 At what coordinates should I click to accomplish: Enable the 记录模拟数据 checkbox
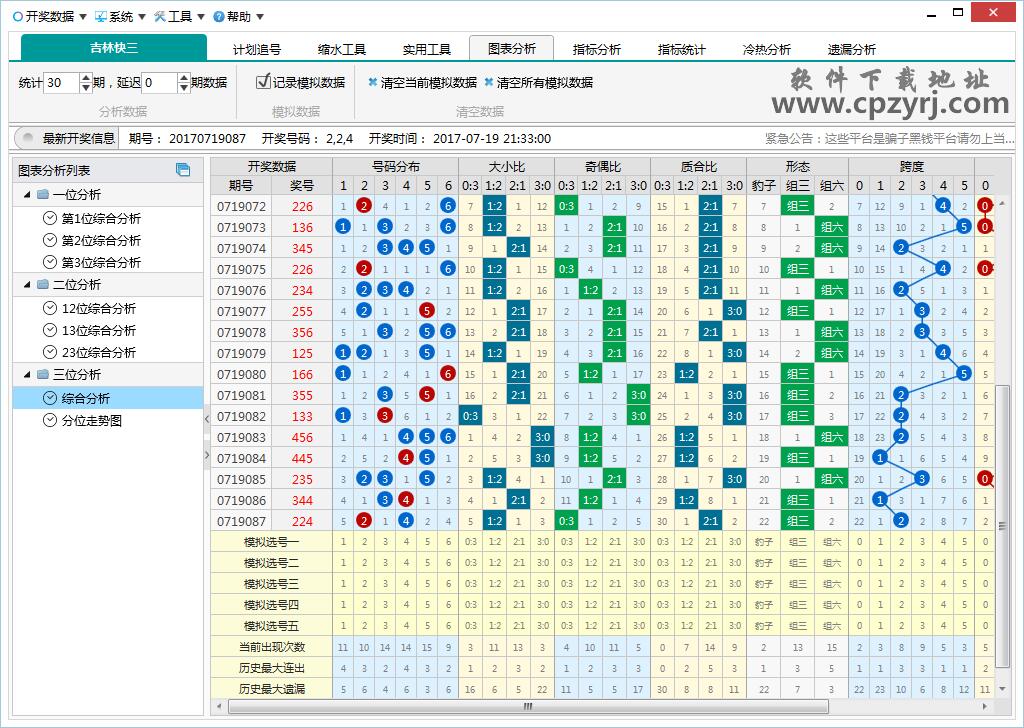[x=263, y=82]
